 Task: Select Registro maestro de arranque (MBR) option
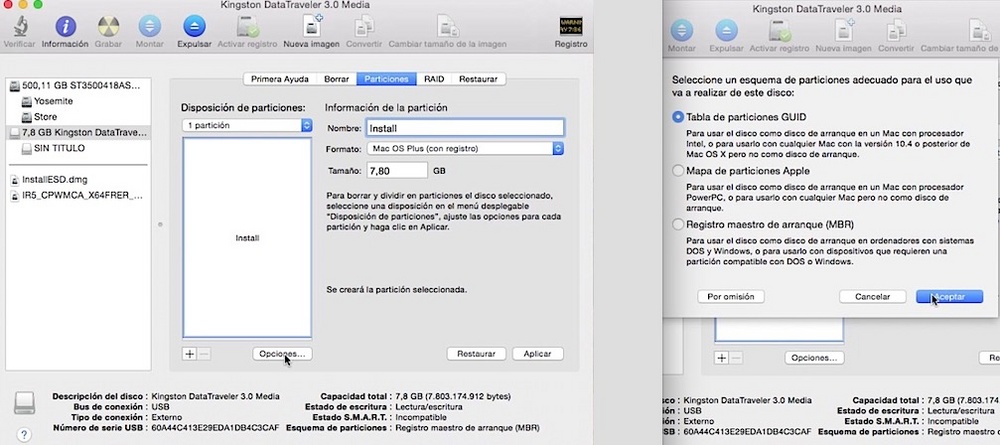tap(678, 224)
